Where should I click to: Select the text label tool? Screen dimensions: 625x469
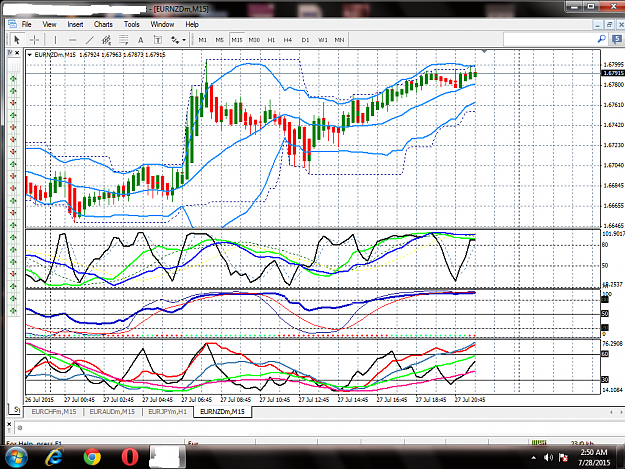[x=158, y=40]
